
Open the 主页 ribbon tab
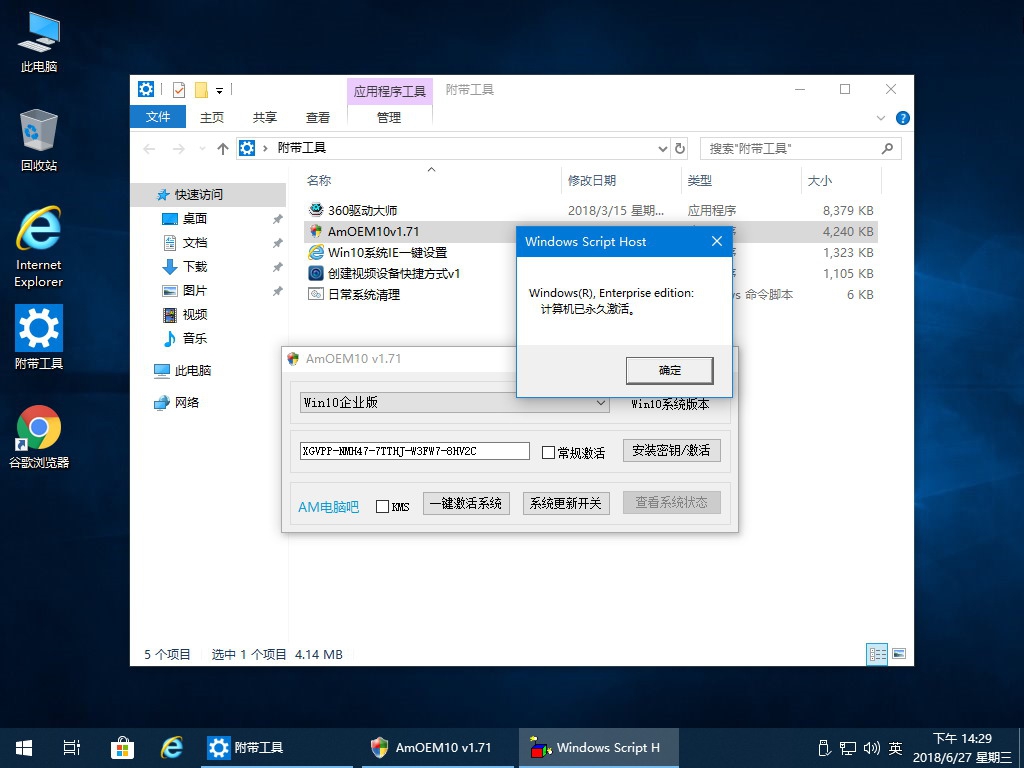[212, 118]
